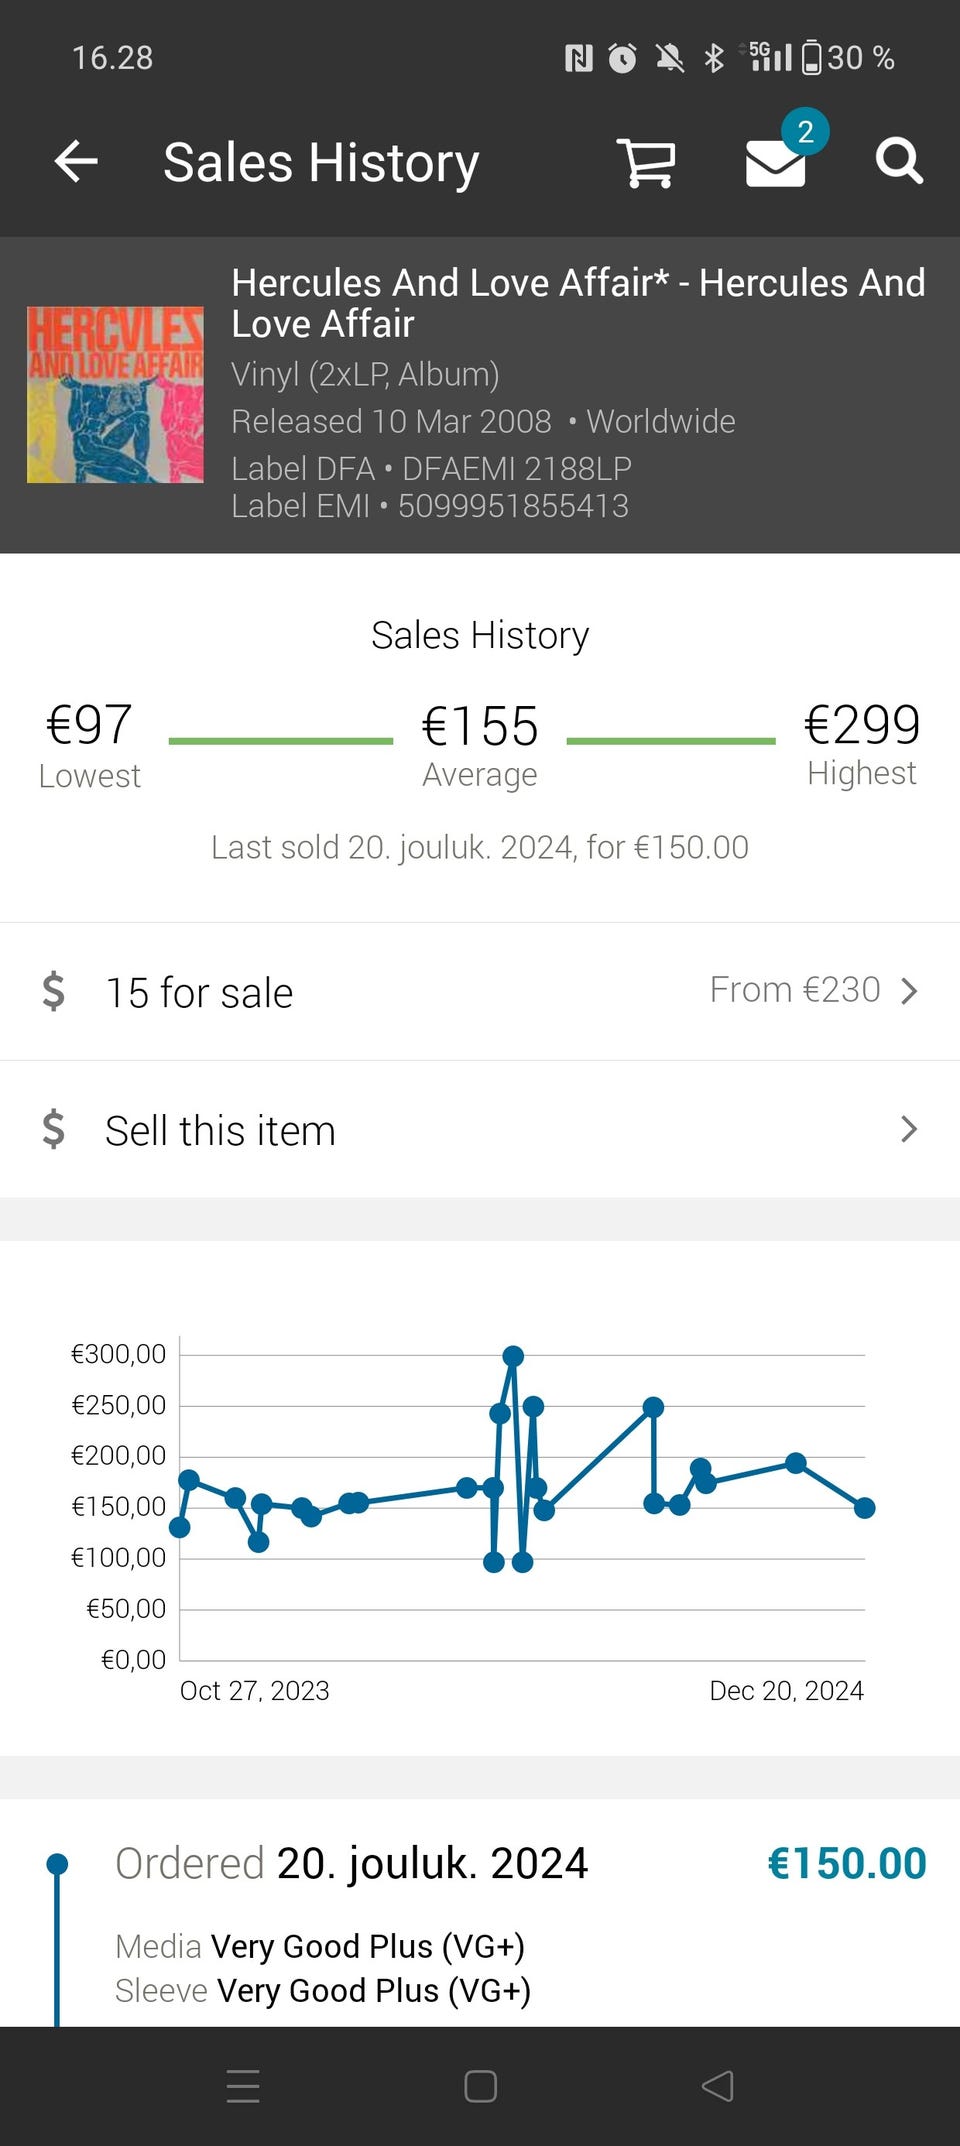Open messages inbox envelope icon
This screenshot has height=2146, width=960.
(776, 163)
